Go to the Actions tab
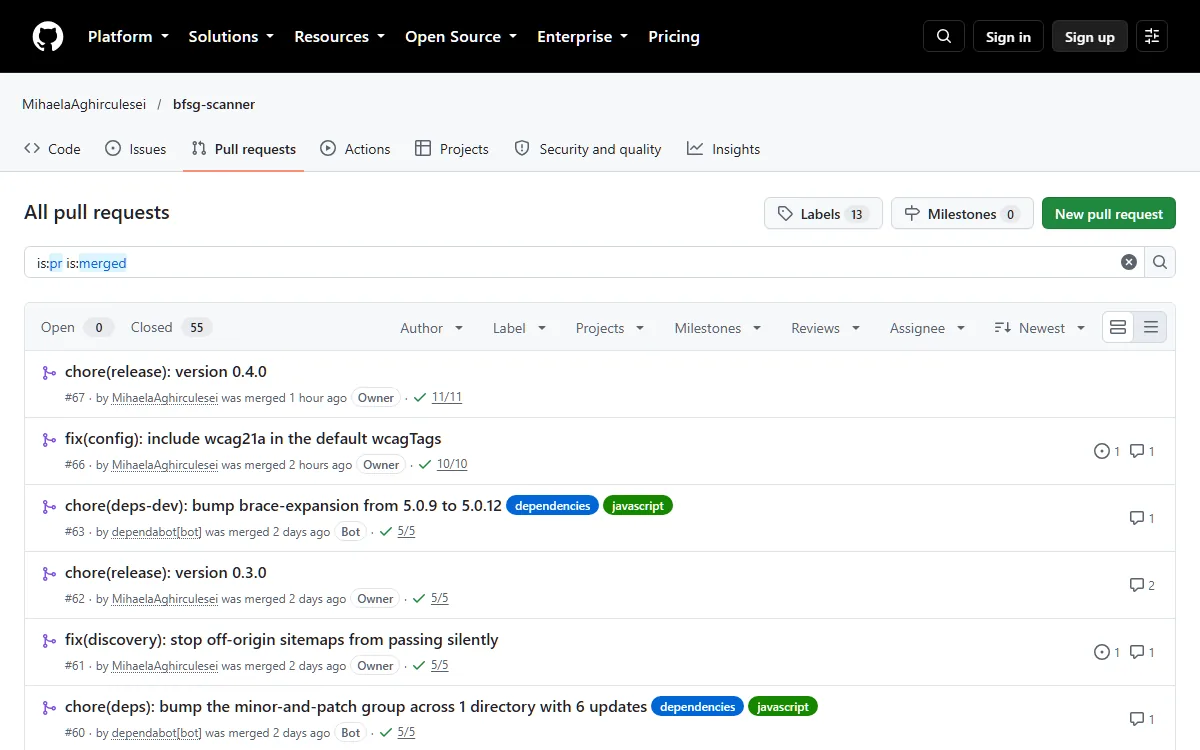This screenshot has width=1200, height=750. [x=355, y=149]
